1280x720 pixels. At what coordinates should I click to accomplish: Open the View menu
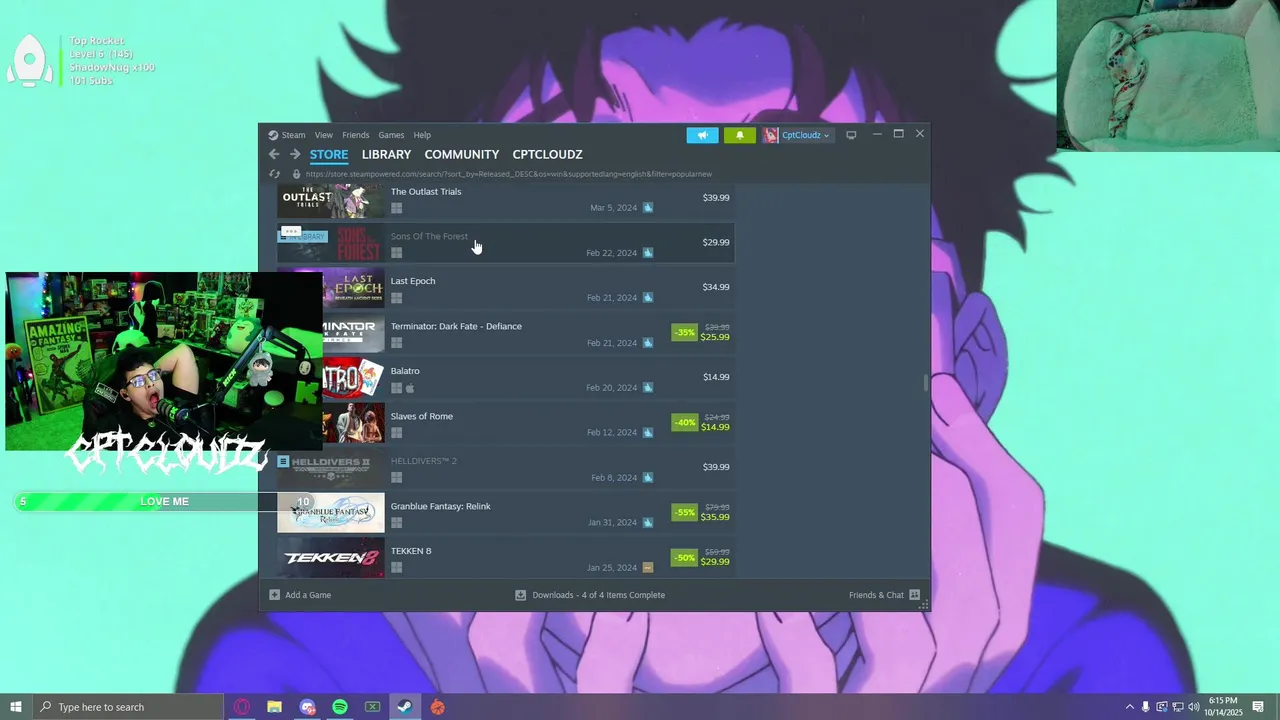pos(324,135)
